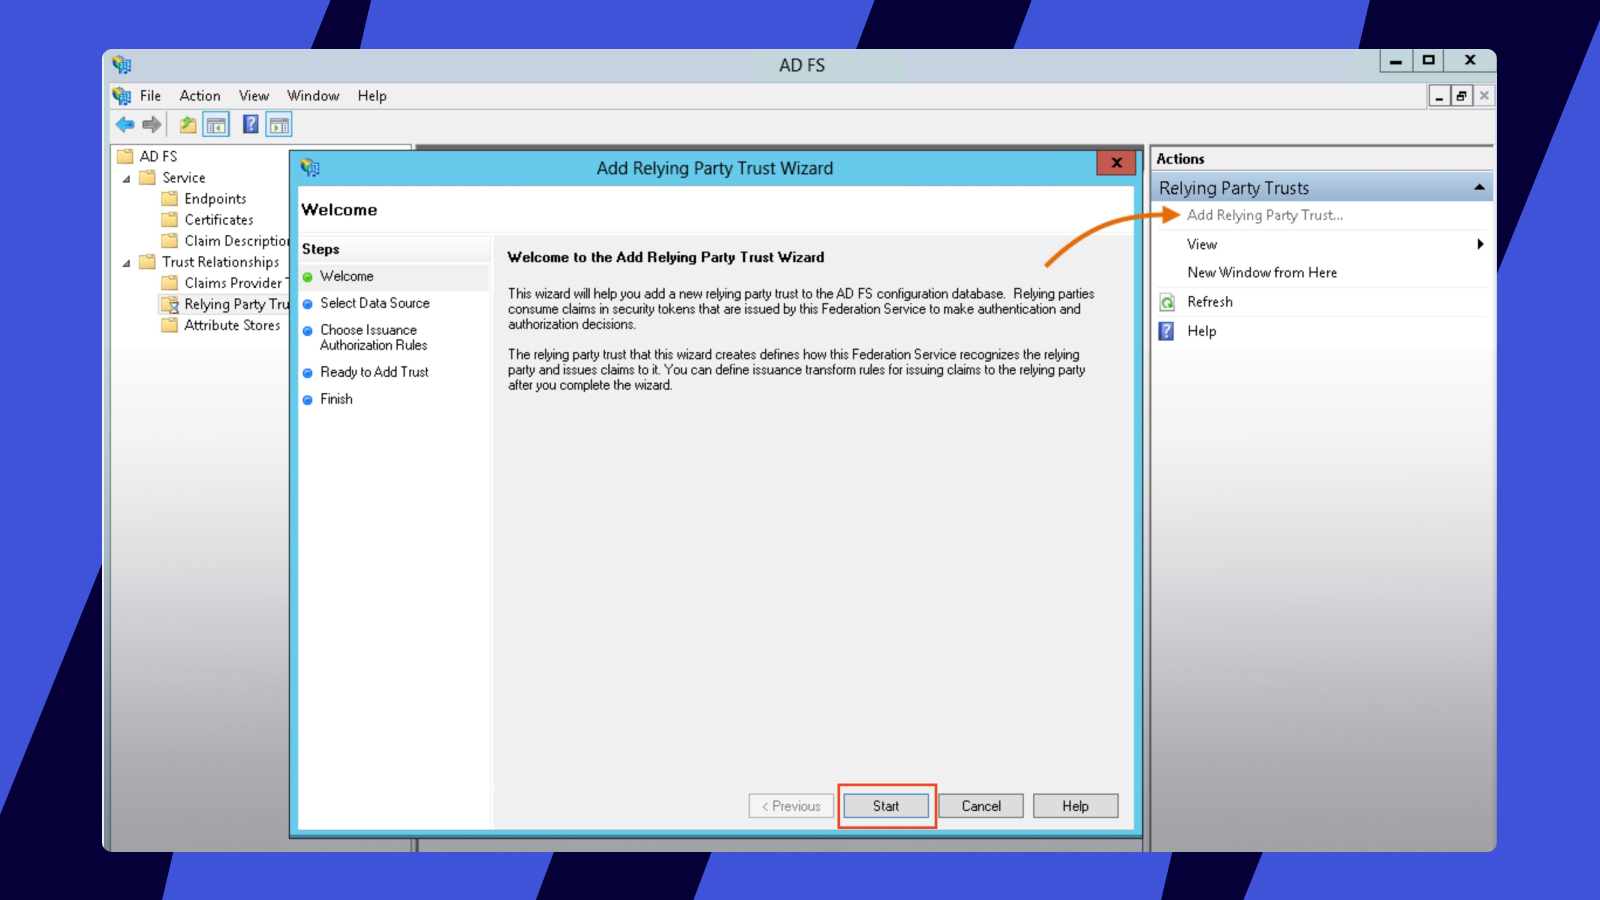Collapse the Trust Relationships tree node

tap(127, 263)
